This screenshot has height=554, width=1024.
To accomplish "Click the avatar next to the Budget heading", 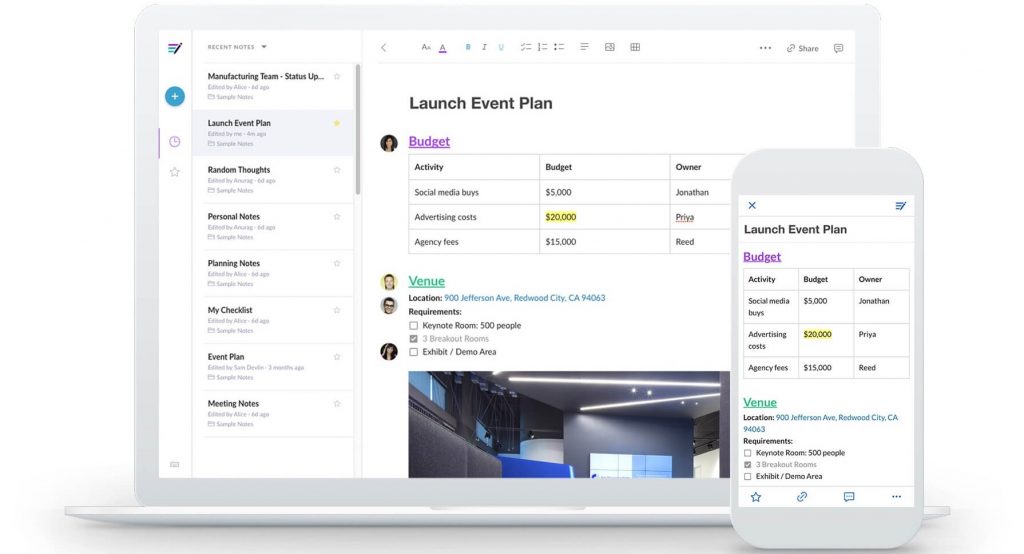I will click(x=389, y=143).
